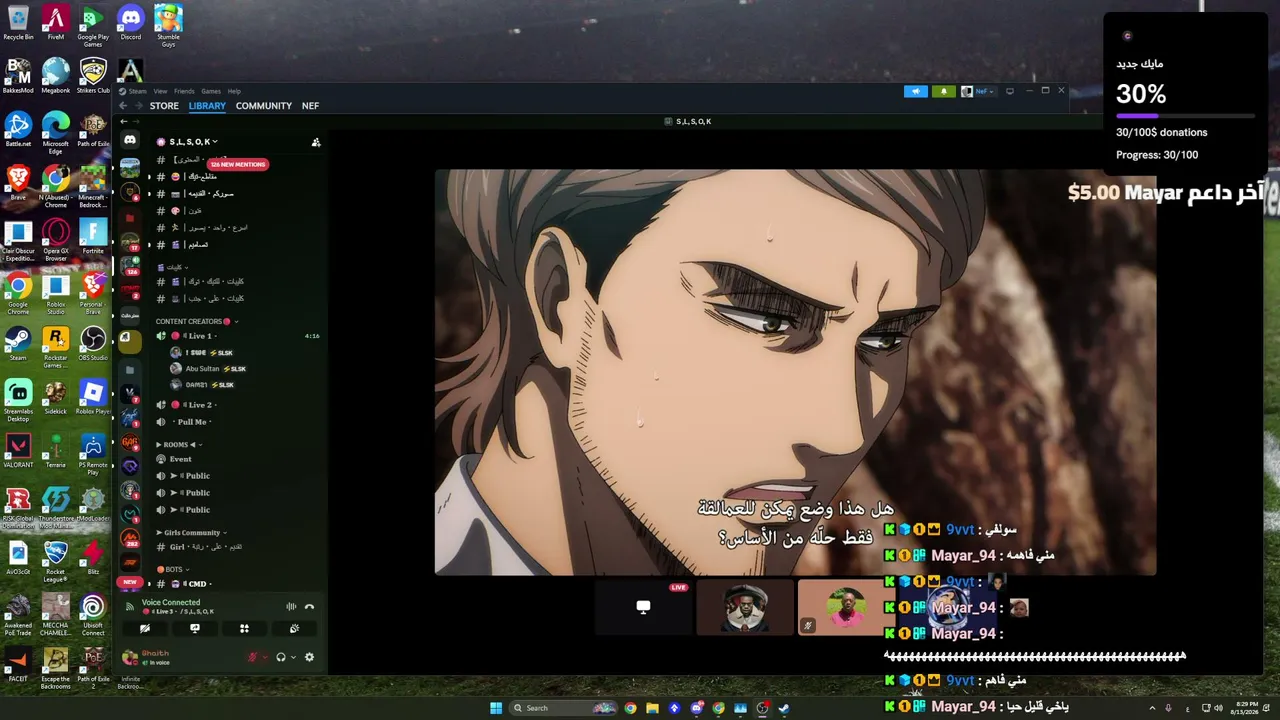Viewport: 1280px width, 720px height.
Task: Switch to the STORE tab in Steam
Action: coord(164,106)
